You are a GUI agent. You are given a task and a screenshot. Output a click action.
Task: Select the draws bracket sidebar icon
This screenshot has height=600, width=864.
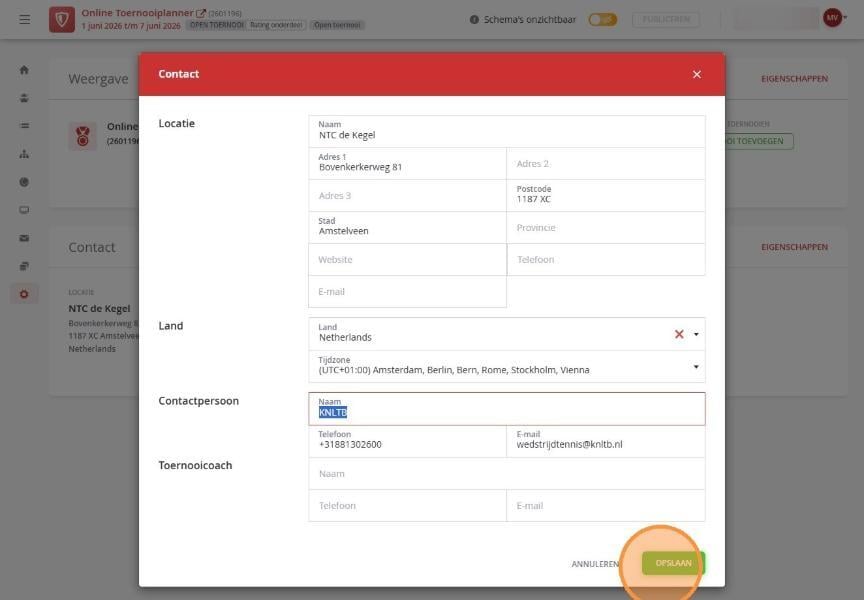24,154
